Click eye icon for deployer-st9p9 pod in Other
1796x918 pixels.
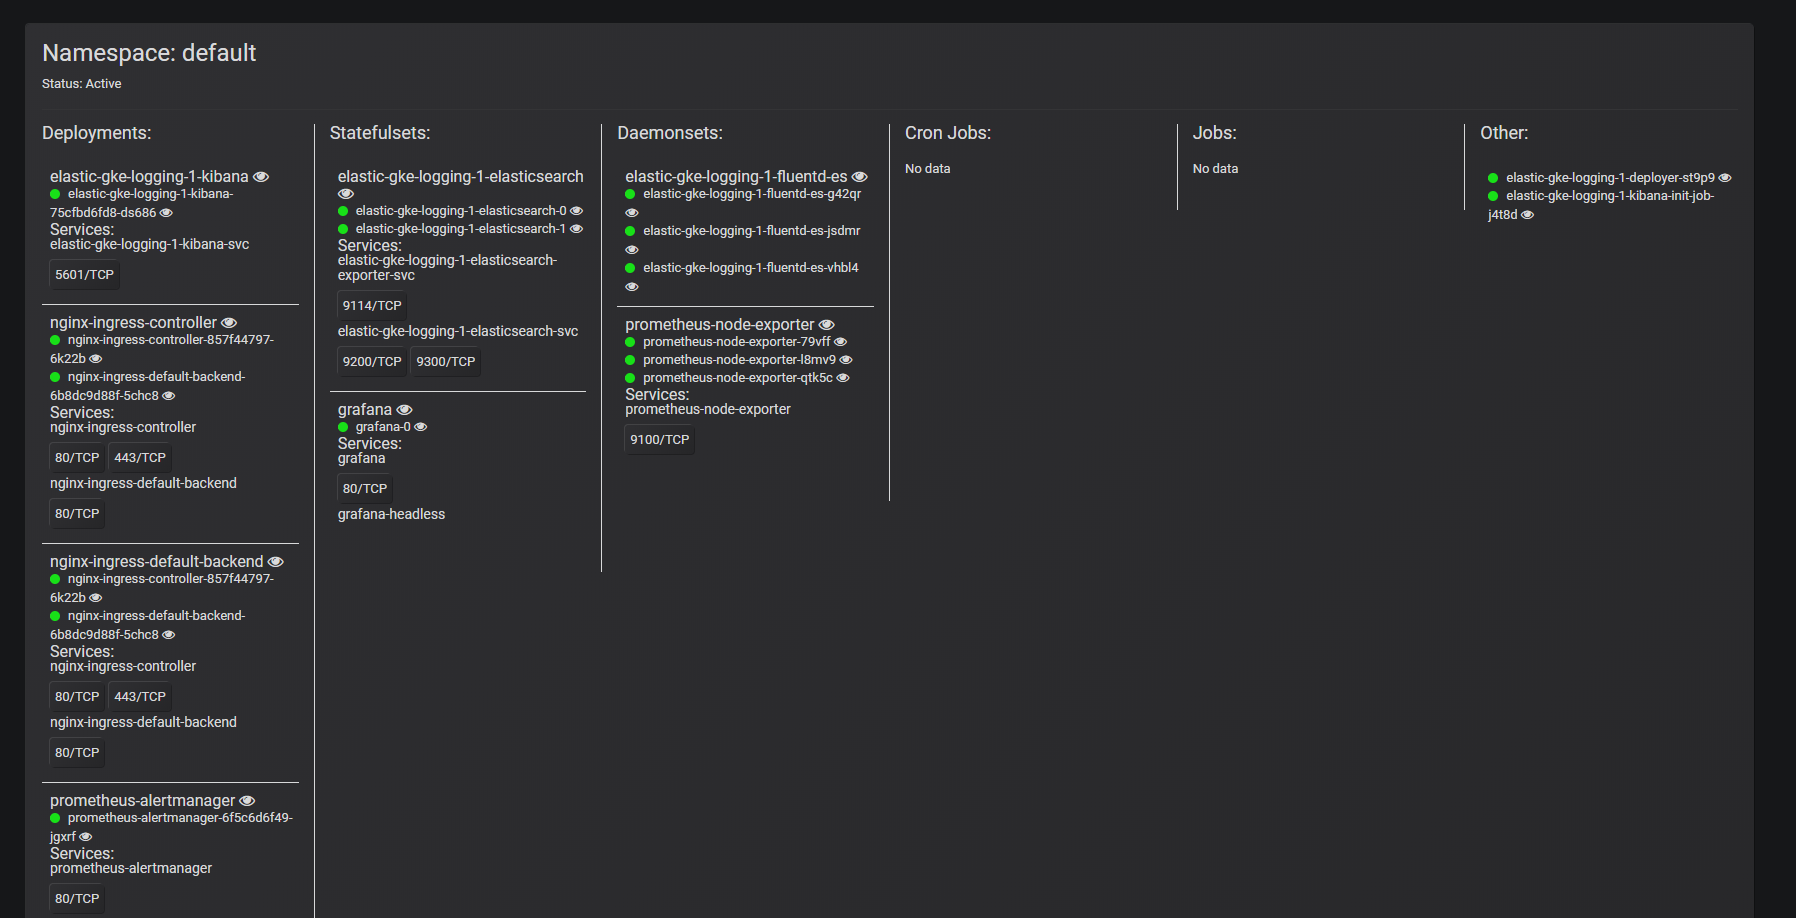coord(1724,178)
